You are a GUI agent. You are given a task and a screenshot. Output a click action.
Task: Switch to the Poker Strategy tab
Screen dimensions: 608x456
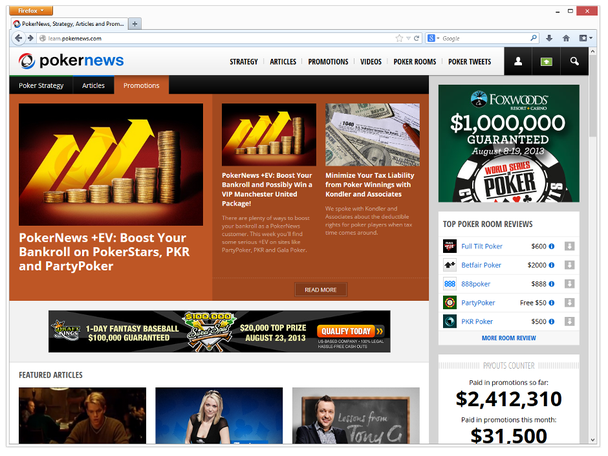coord(41,85)
